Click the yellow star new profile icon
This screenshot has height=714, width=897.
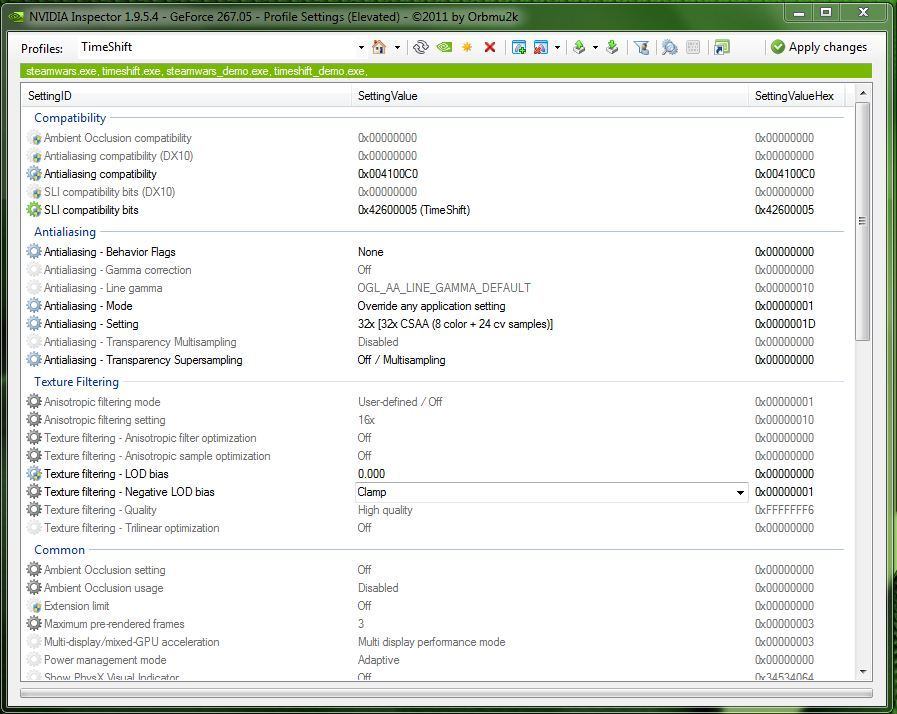(x=467, y=47)
